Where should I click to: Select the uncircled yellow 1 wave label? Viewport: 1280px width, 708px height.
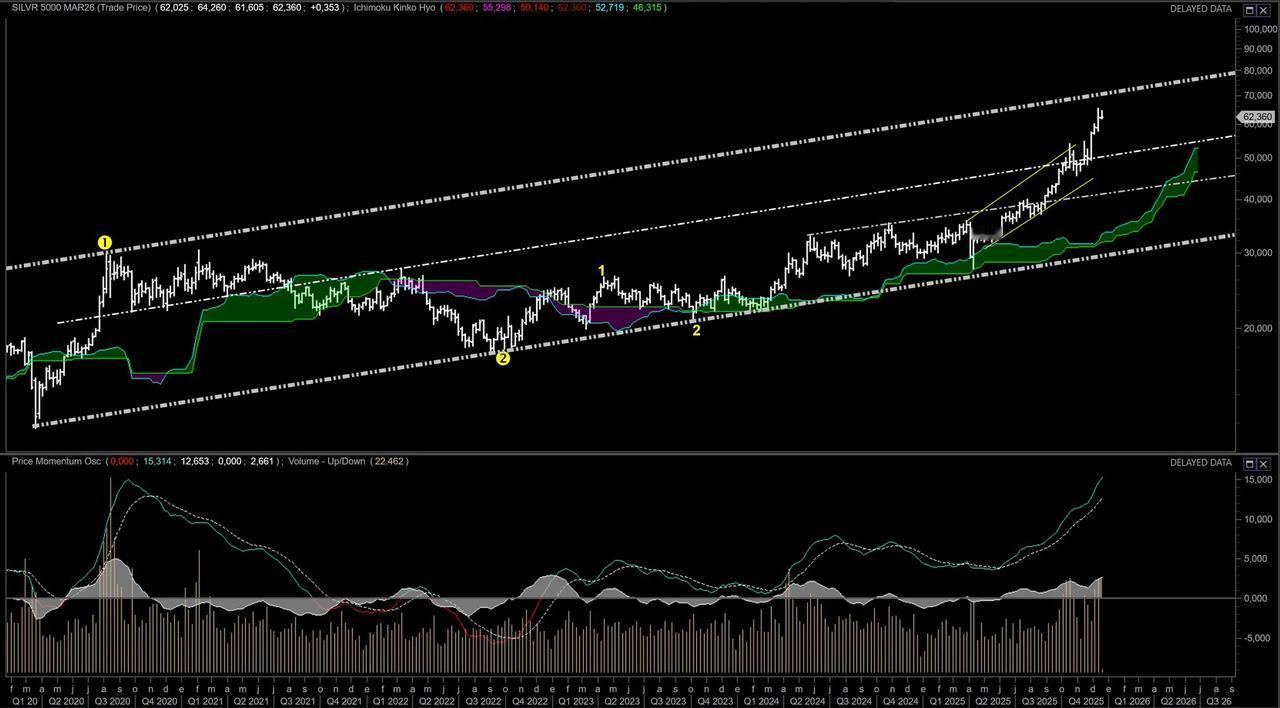pyautogui.click(x=602, y=271)
